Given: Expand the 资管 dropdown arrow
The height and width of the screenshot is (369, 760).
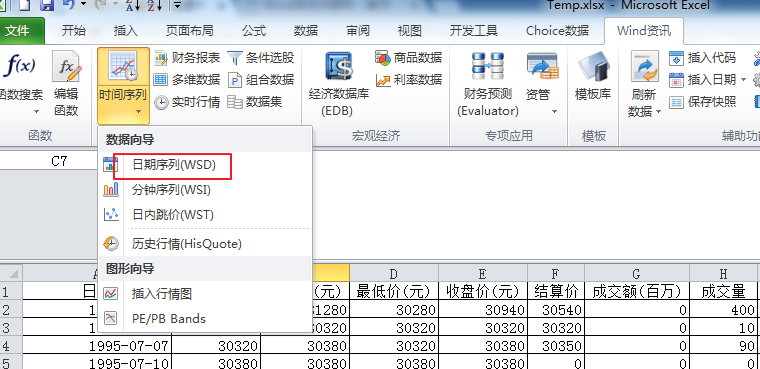Looking at the screenshot, I should 554,112.
